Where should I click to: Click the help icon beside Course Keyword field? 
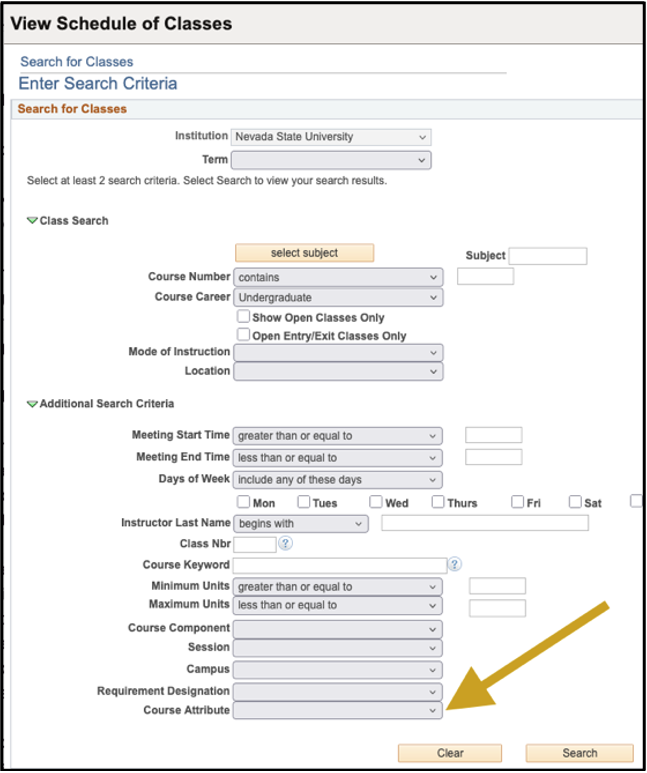tap(455, 565)
